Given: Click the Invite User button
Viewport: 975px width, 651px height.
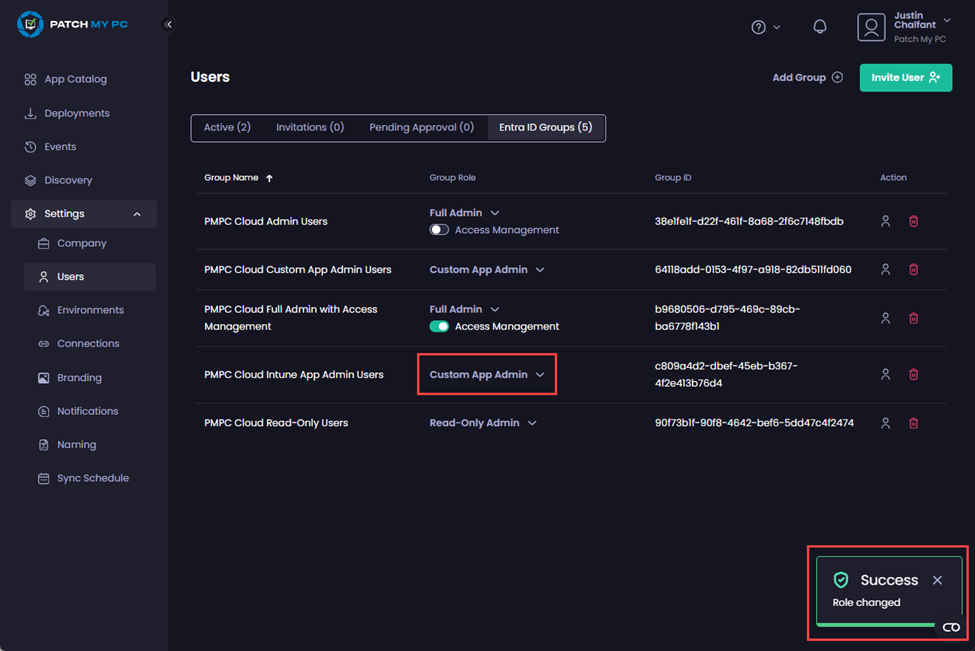Looking at the screenshot, I should coord(905,77).
